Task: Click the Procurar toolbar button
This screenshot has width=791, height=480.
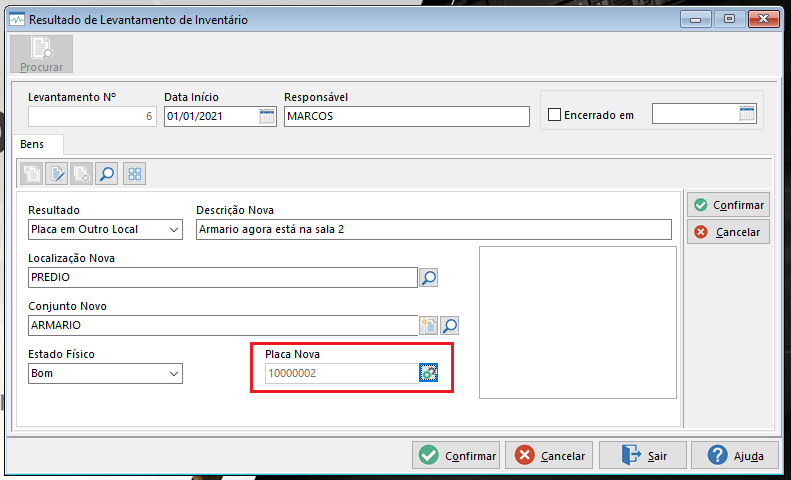Action: [41, 54]
